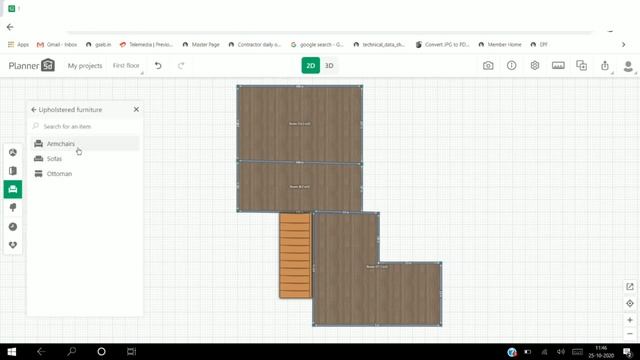
Task: Open the volume control in tray
Action: [561, 351]
